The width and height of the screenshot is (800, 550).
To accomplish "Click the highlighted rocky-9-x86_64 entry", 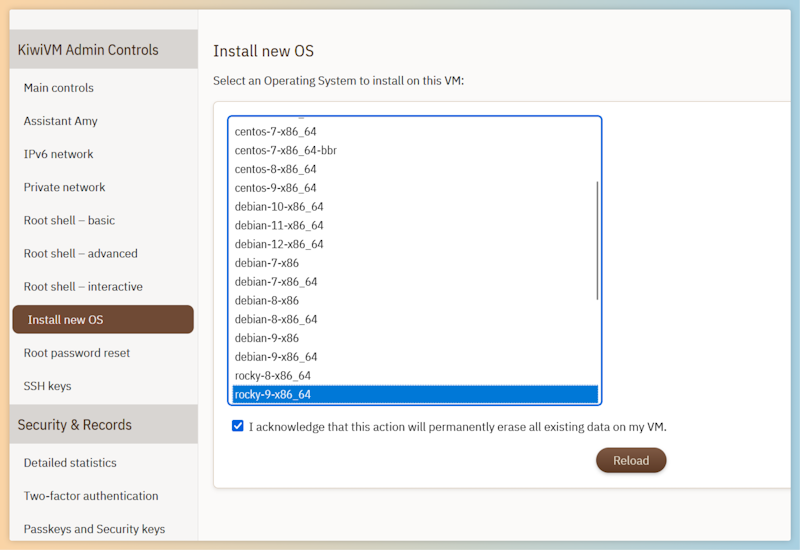I will (414, 394).
